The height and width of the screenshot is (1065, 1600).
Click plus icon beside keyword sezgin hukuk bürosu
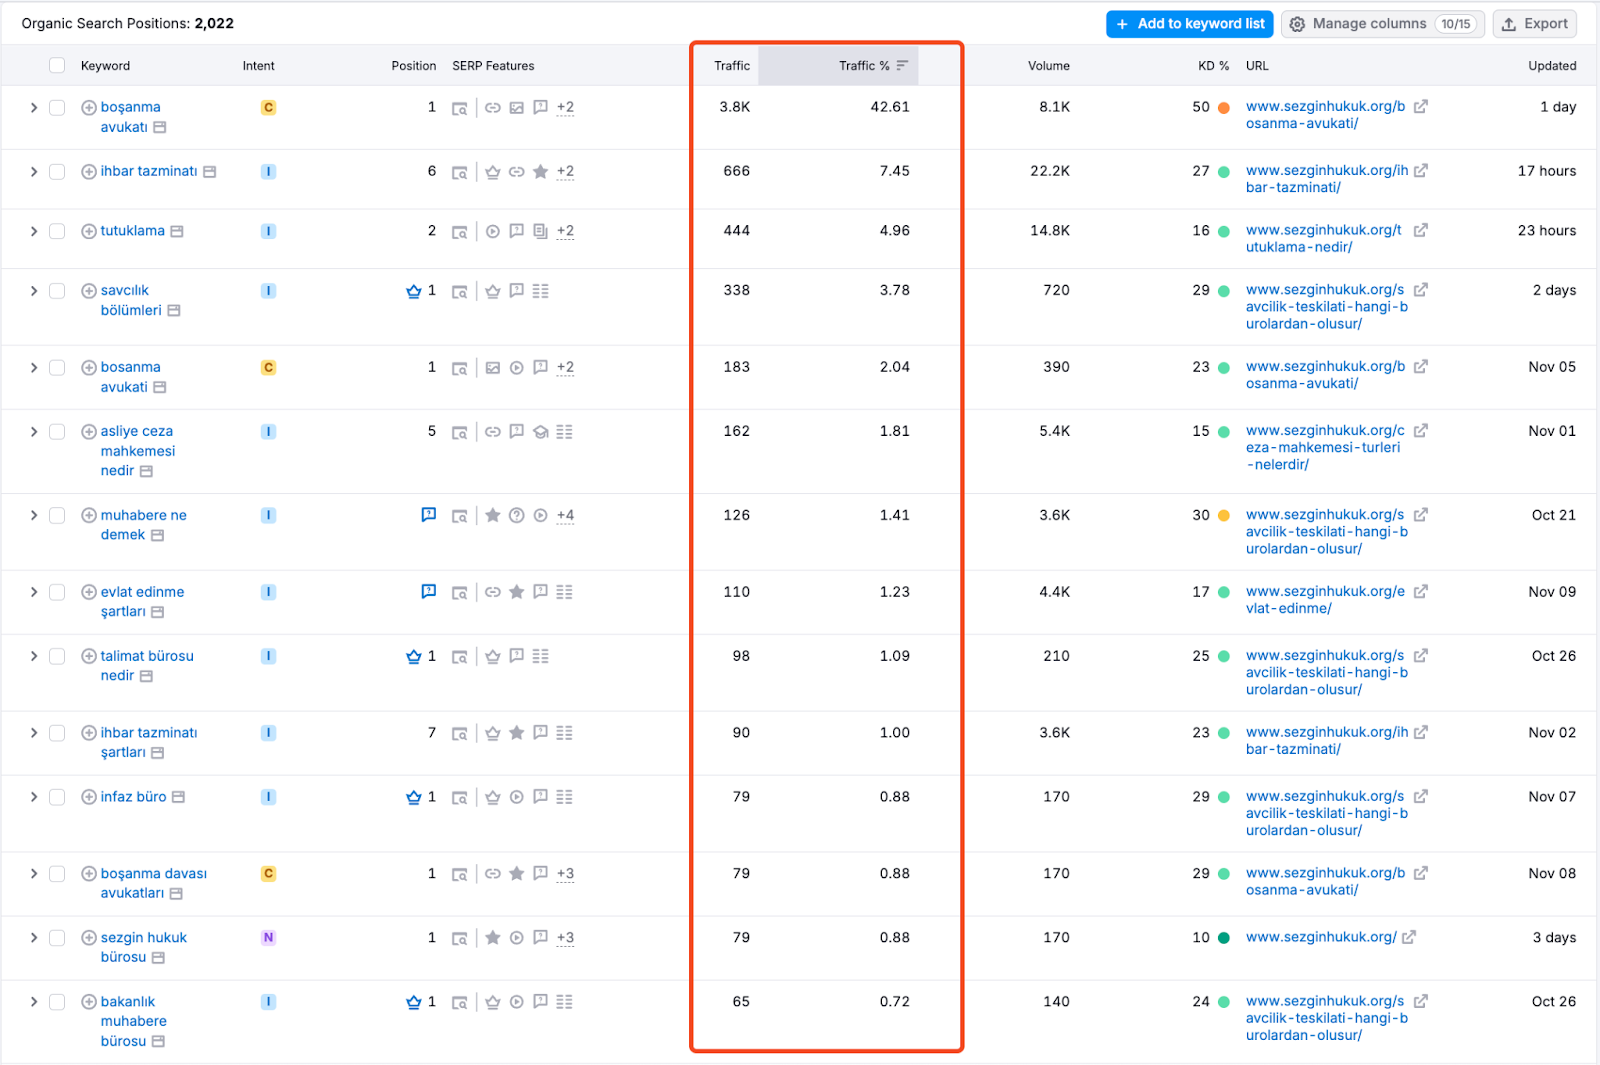[x=89, y=938]
